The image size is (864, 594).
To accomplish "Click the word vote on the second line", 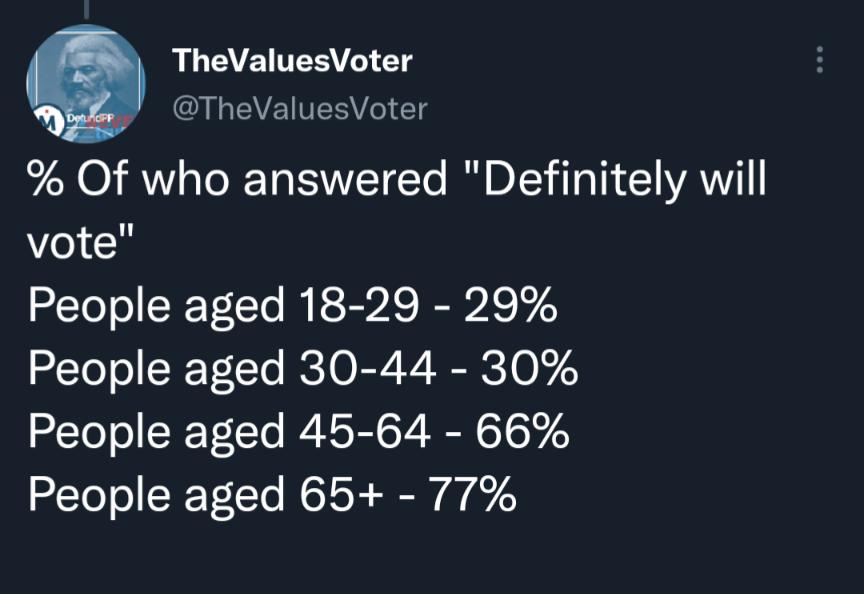I will pos(69,242).
